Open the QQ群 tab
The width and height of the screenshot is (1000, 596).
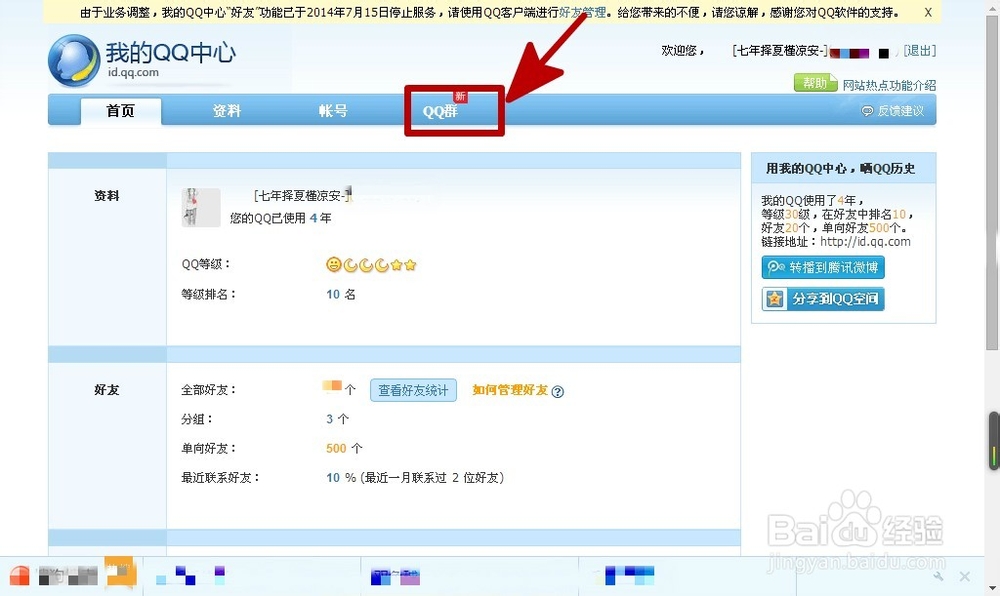point(440,112)
